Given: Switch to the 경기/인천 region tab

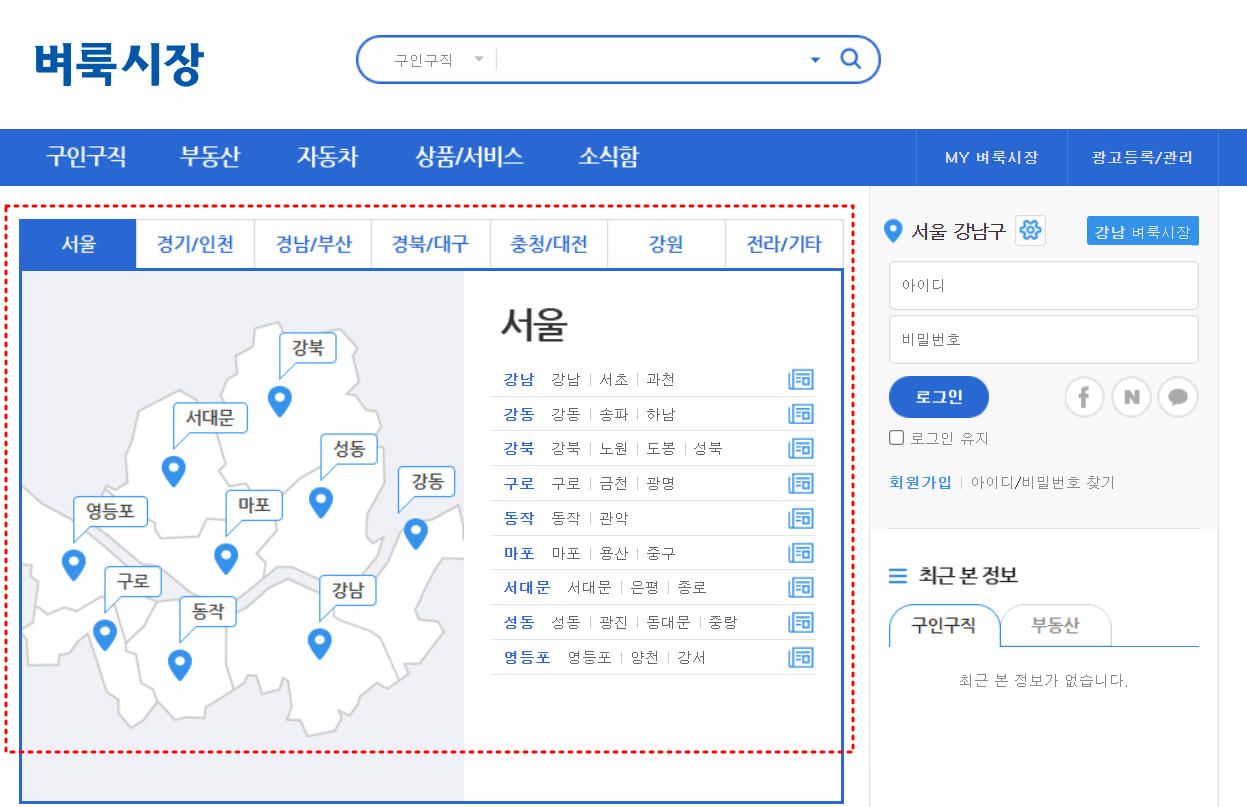Looking at the screenshot, I should [194, 243].
